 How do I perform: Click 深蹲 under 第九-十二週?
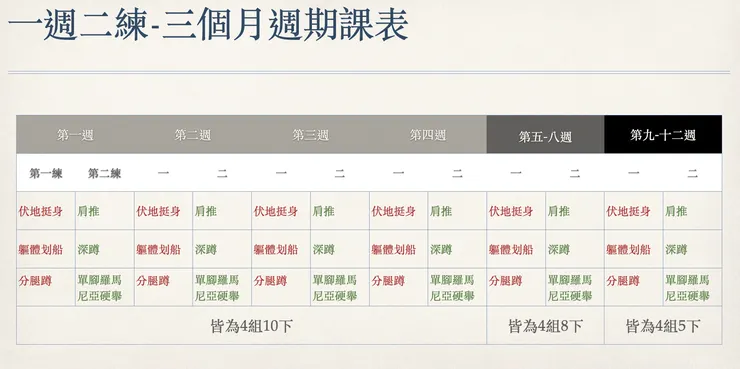676,250
